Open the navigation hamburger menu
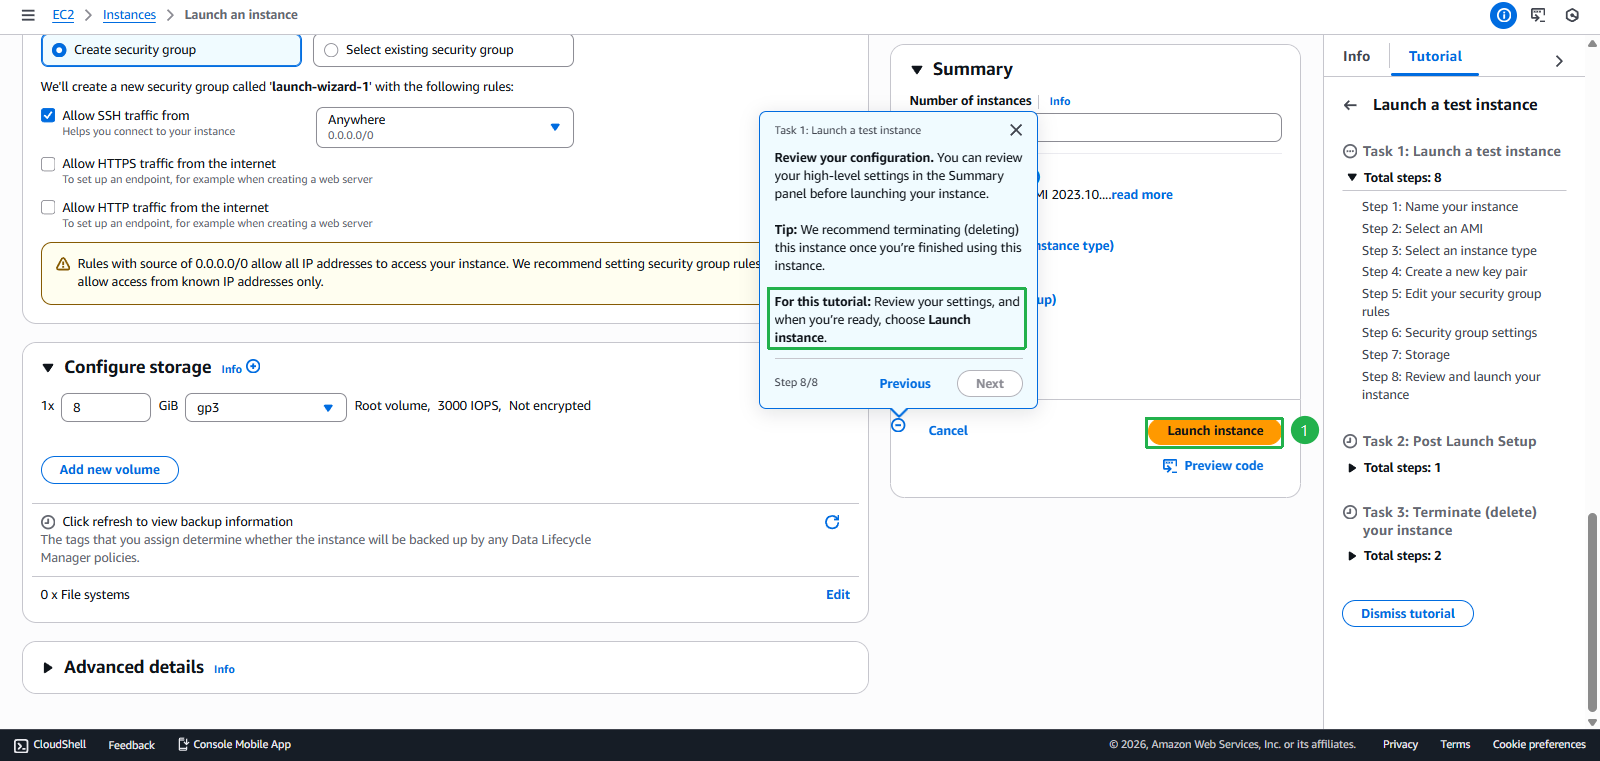This screenshot has width=1600, height=761. pos(28,15)
